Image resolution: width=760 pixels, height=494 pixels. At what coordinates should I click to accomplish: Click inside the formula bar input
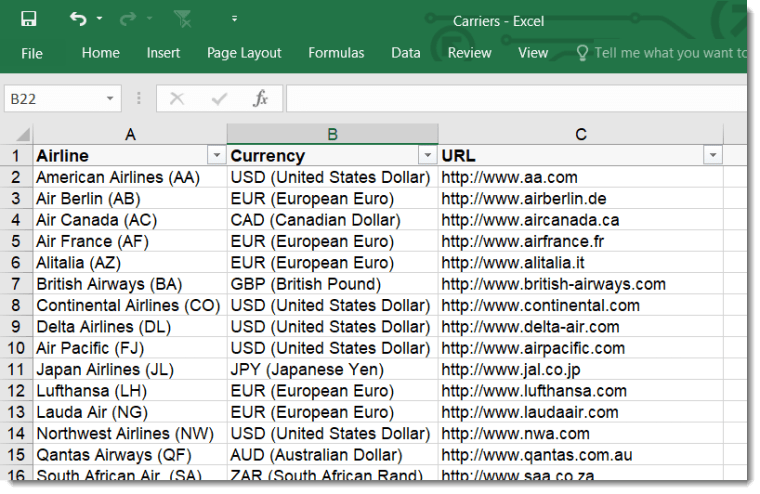516,99
